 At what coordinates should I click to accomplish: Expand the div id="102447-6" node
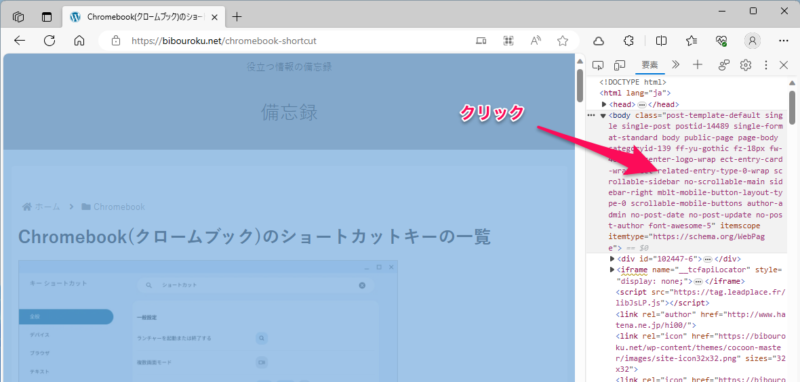pyautogui.click(x=612, y=259)
